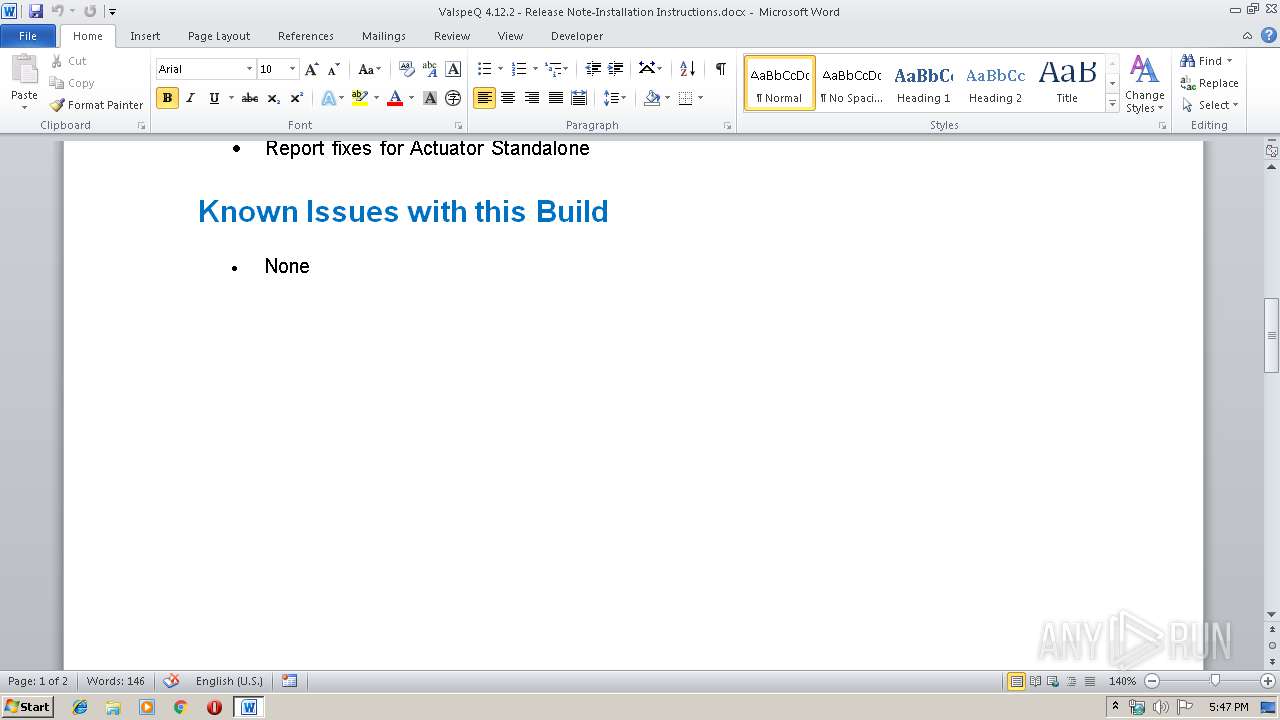The width and height of the screenshot is (1280, 720).
Task: Expand the Styles gallery More arrow
Action: click(x=1112, y=103)
